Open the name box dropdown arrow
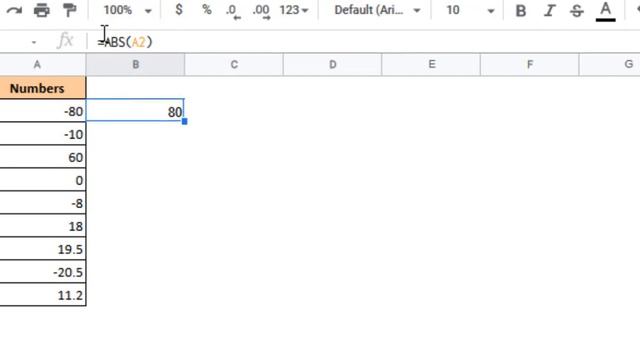The height and width of the screenshot is (360, 640). (34, 42)
